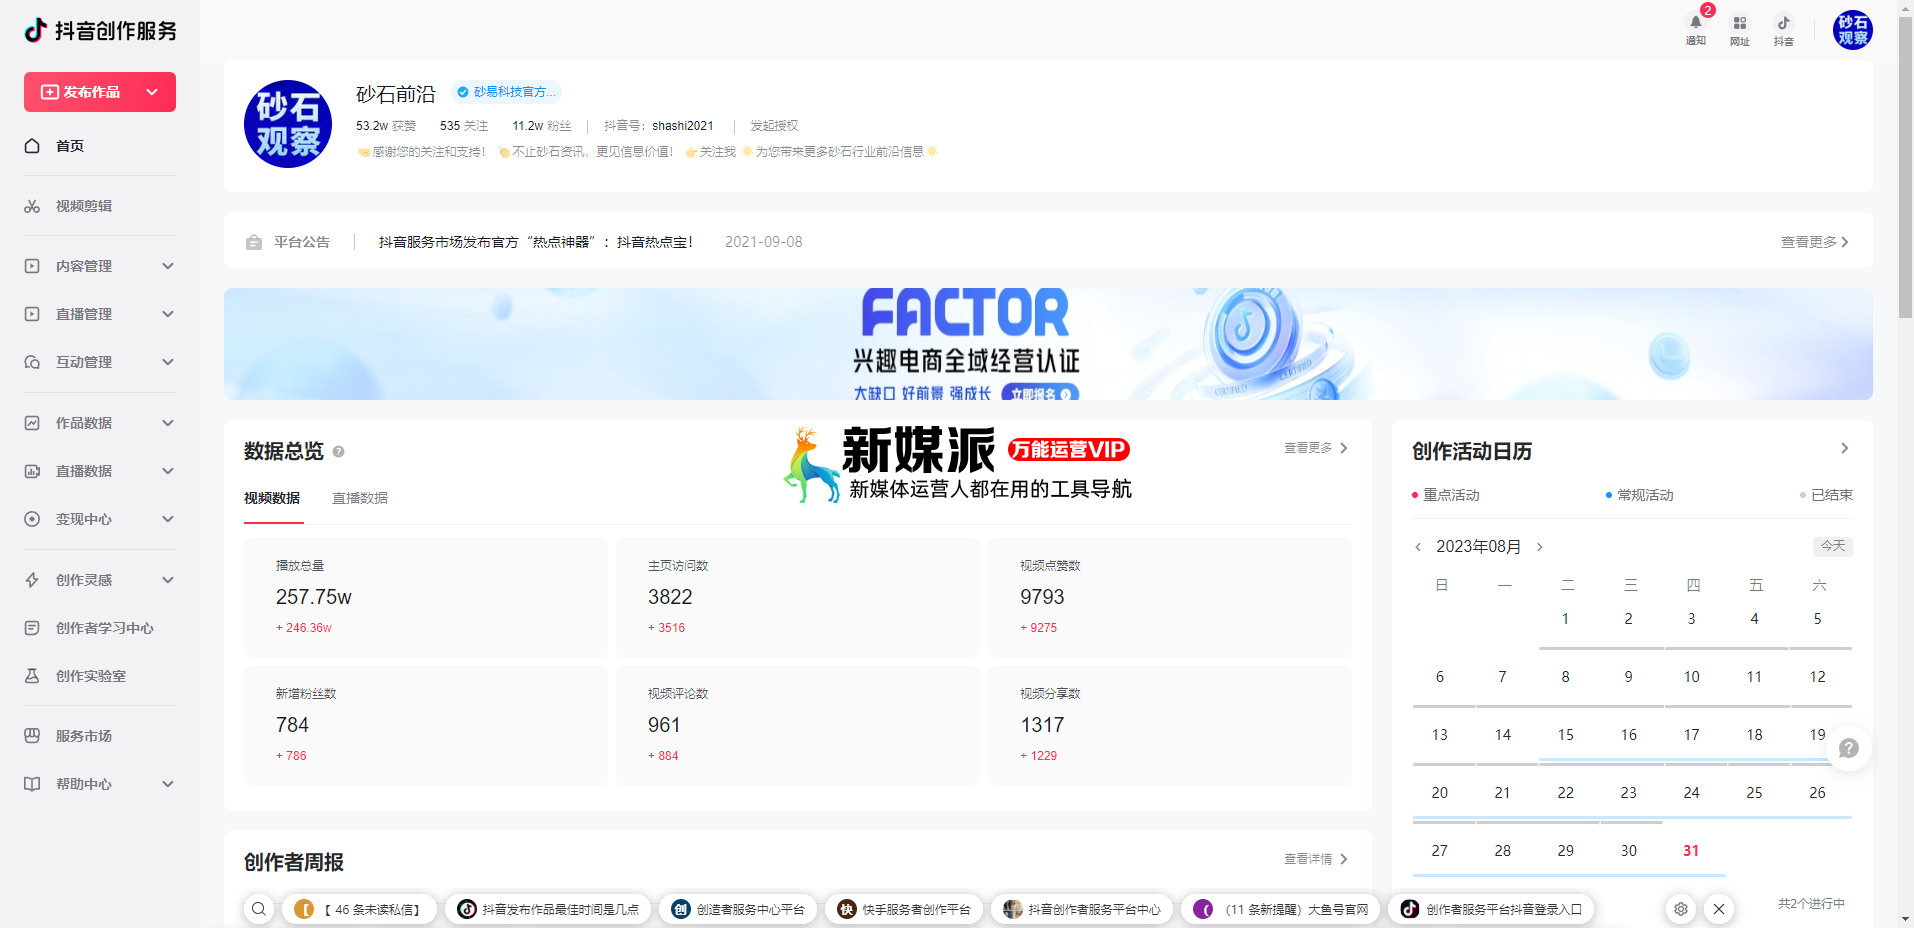Open 大鱼号官网 suggestion
This screenshot has height=928, width=1914.
(1280, 909)
